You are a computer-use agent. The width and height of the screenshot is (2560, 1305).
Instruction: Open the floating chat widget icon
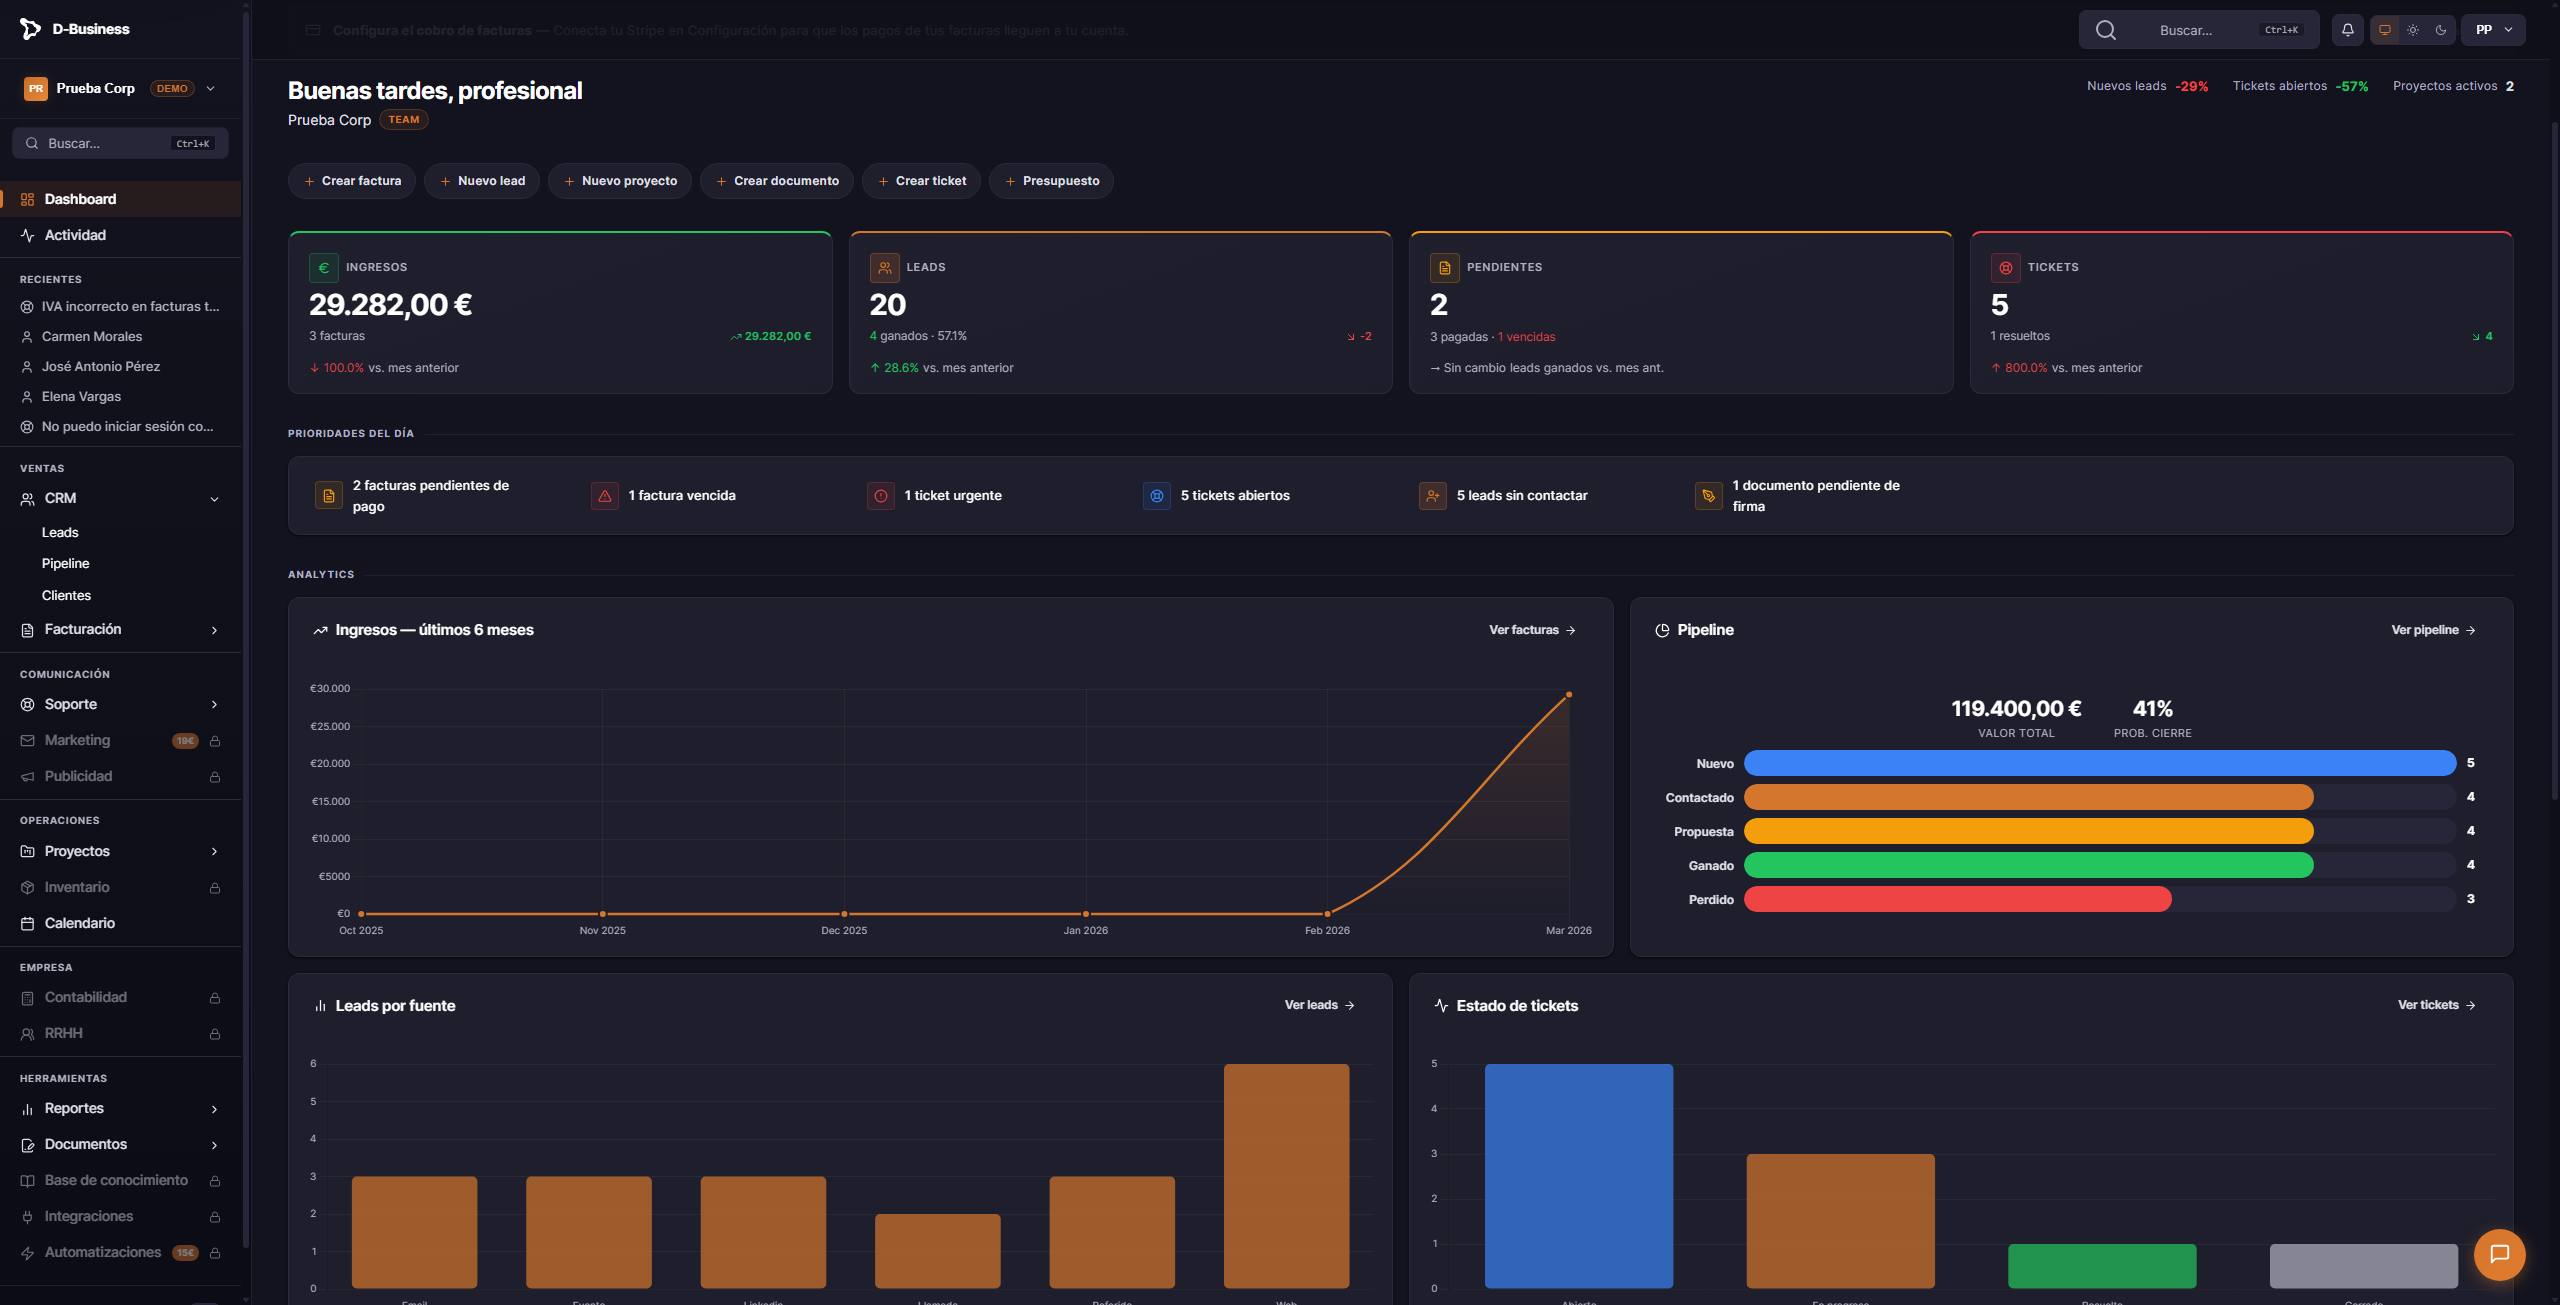pos(2499,1254)
